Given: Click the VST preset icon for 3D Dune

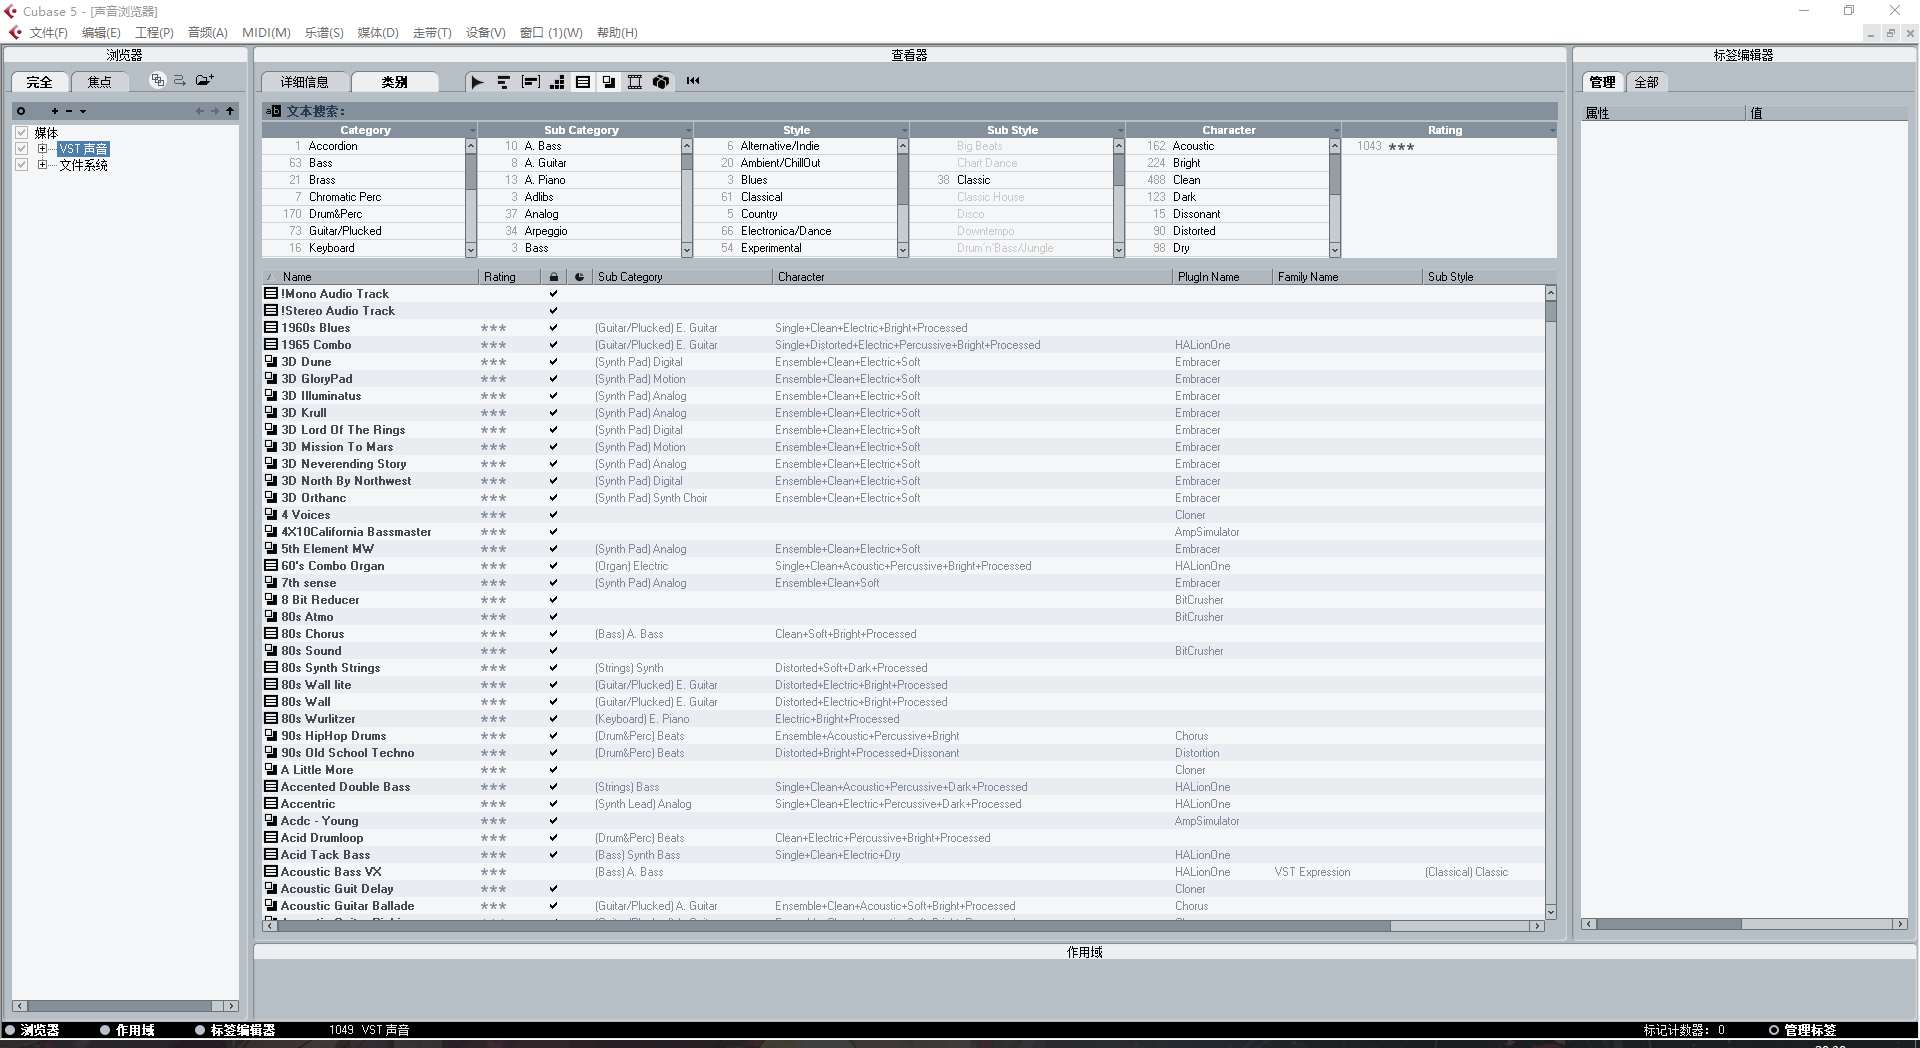Looking at the screenshot, I should click(x=270, y=362).
